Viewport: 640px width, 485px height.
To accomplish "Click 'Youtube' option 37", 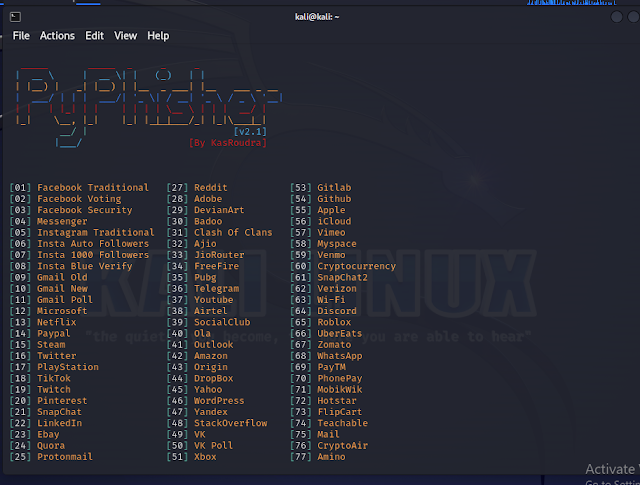I will pos(213,300).
